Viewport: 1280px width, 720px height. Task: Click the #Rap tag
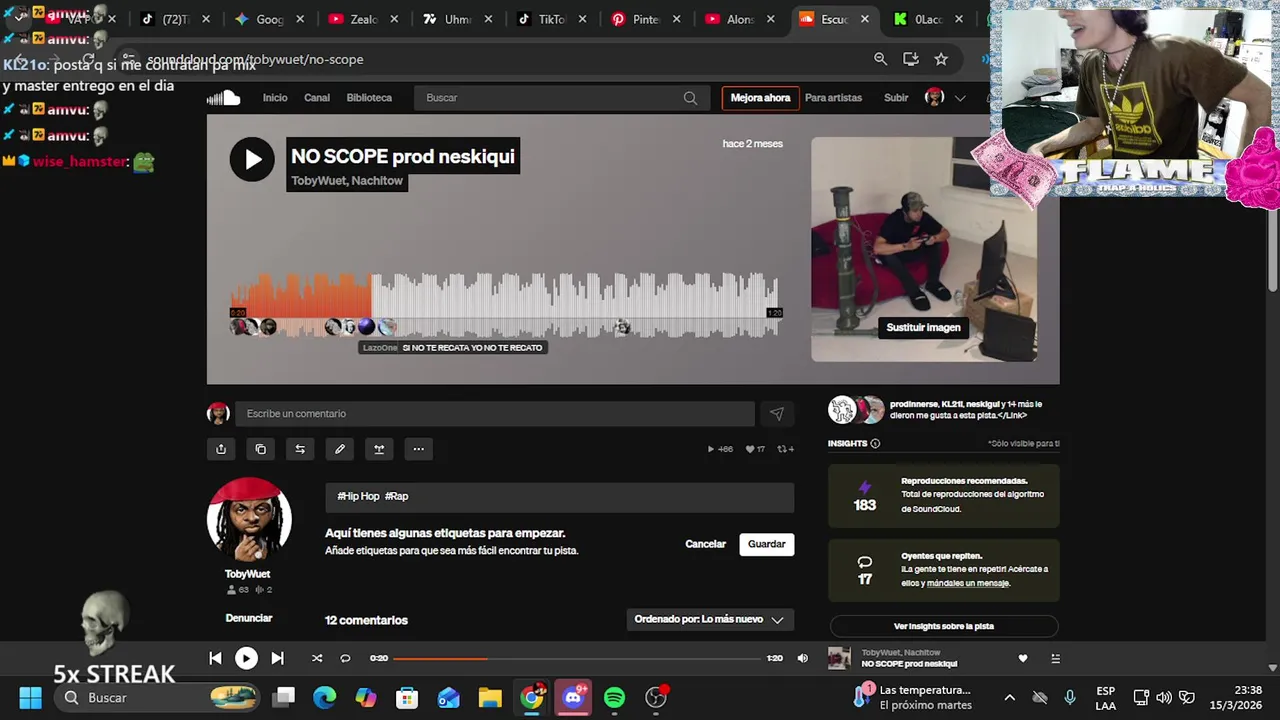tap(397, 496)
